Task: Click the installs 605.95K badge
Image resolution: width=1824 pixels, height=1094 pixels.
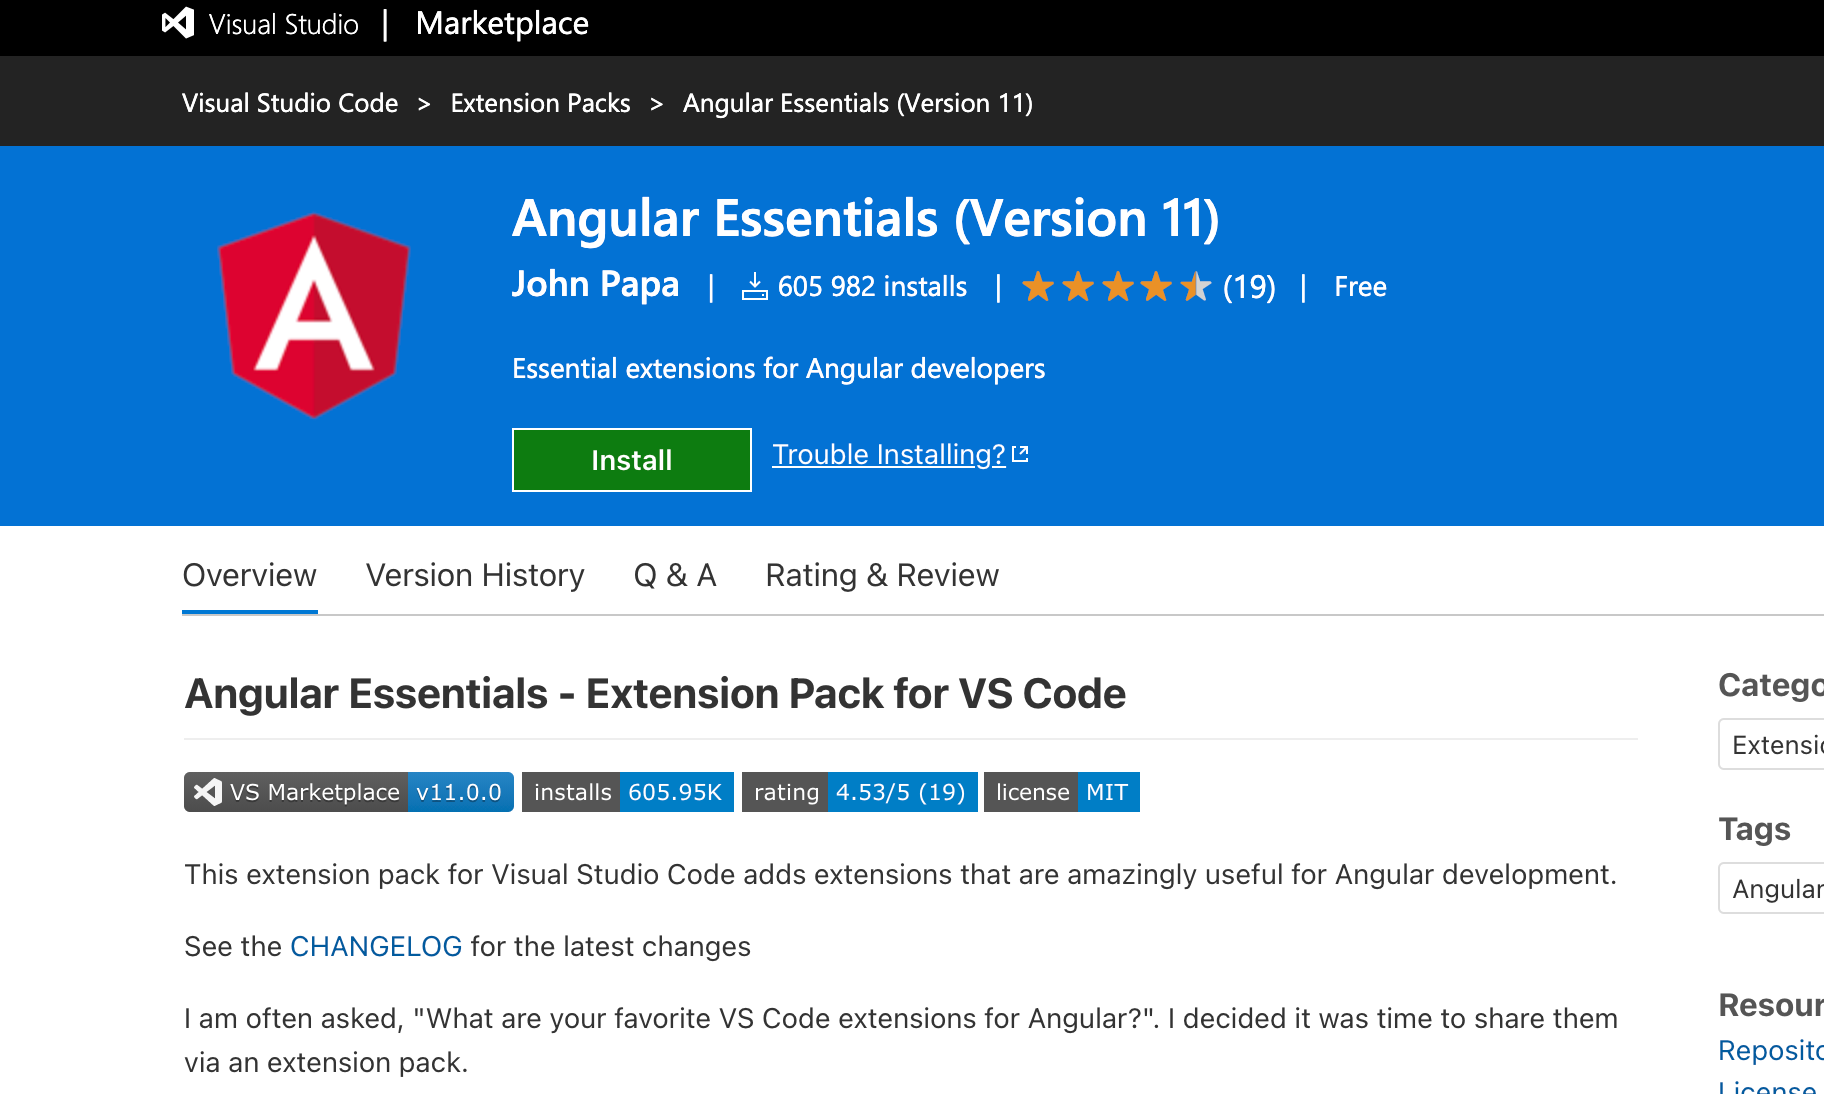Action: [628, 792]
